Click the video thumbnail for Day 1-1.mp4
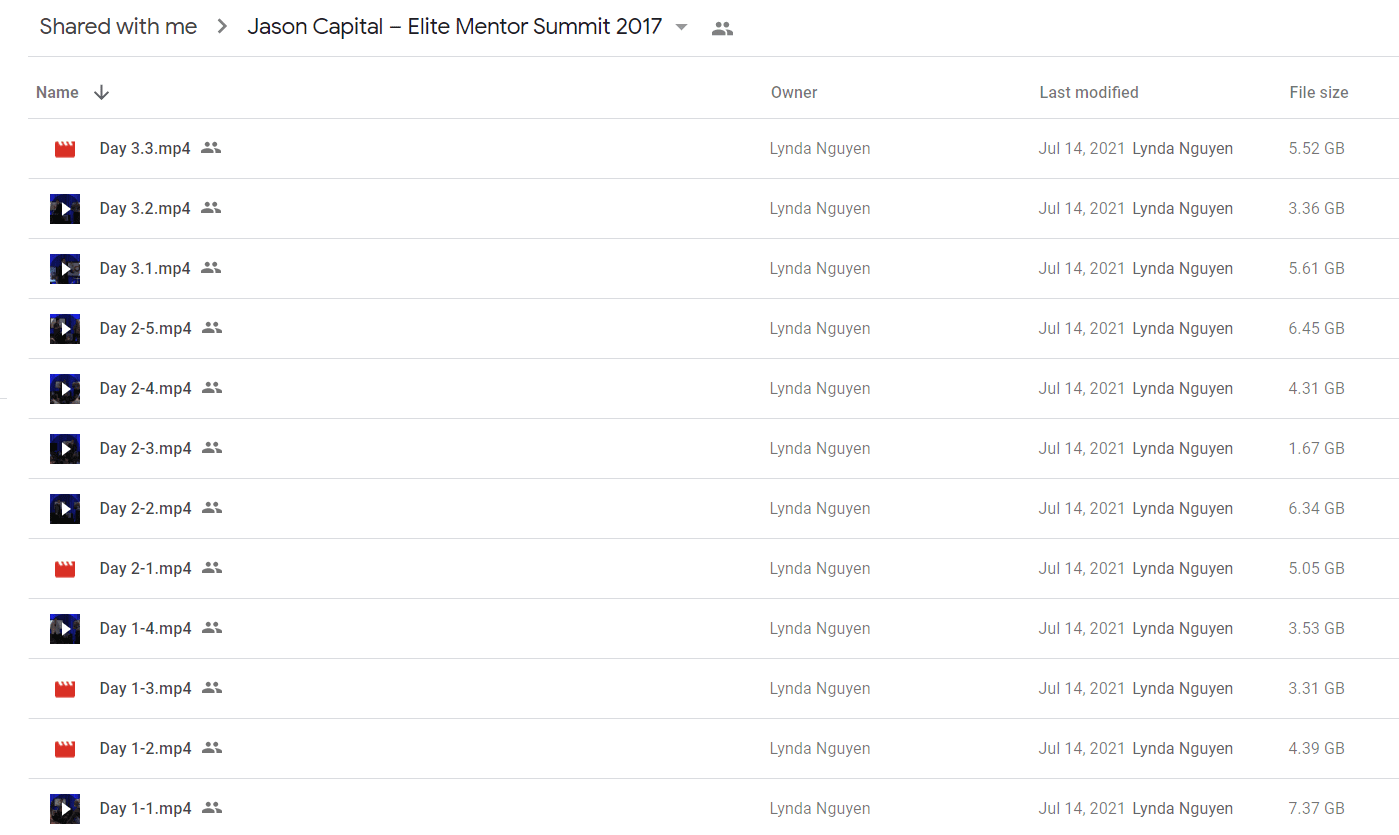 (65, 809)
